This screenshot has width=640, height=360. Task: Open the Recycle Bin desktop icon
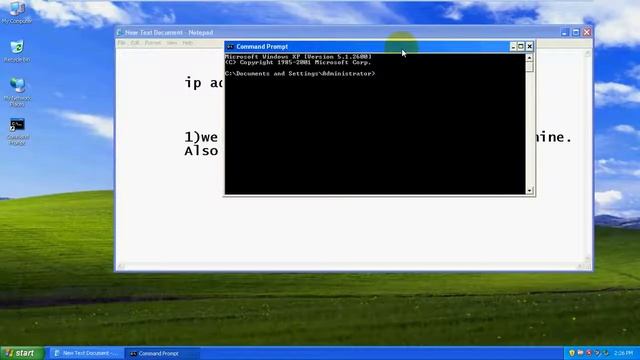17,50
